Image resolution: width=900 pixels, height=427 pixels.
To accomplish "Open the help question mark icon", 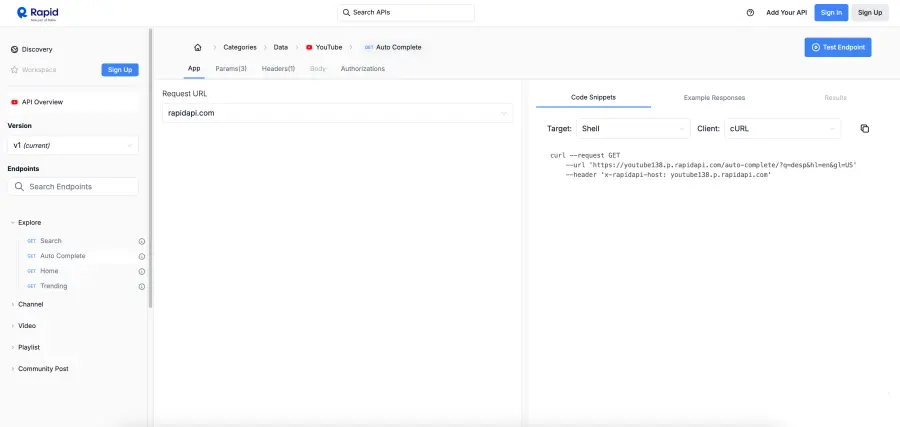I will tap(750, 13).
